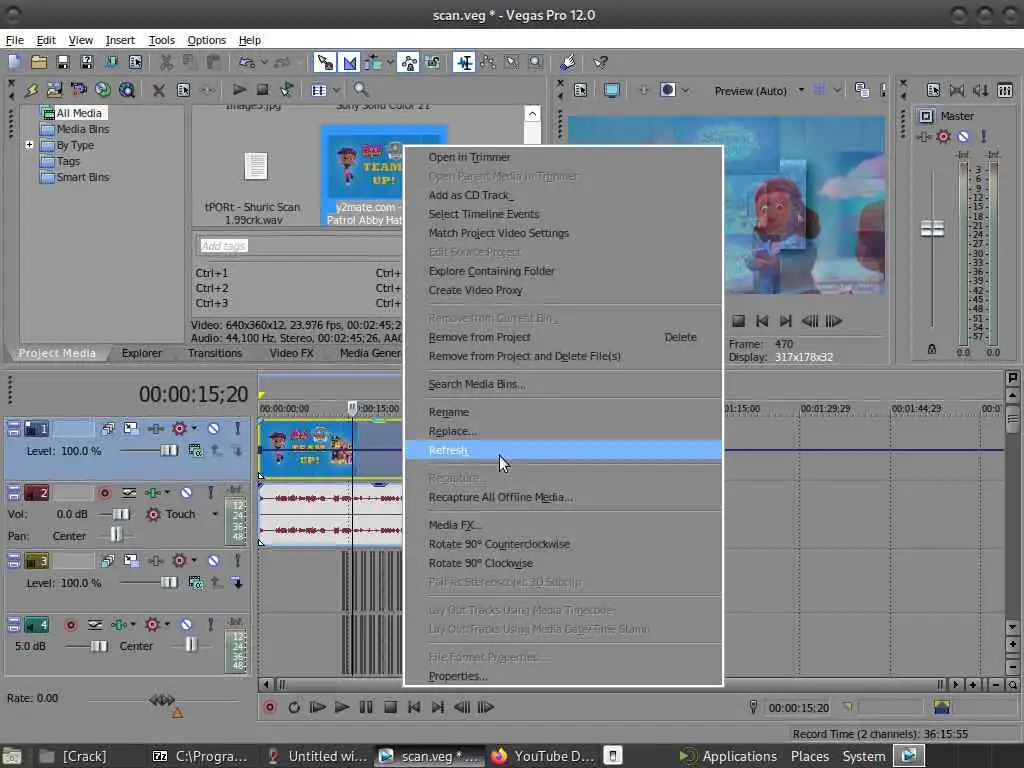Expand the By Type tree node

tap(29, 144)
